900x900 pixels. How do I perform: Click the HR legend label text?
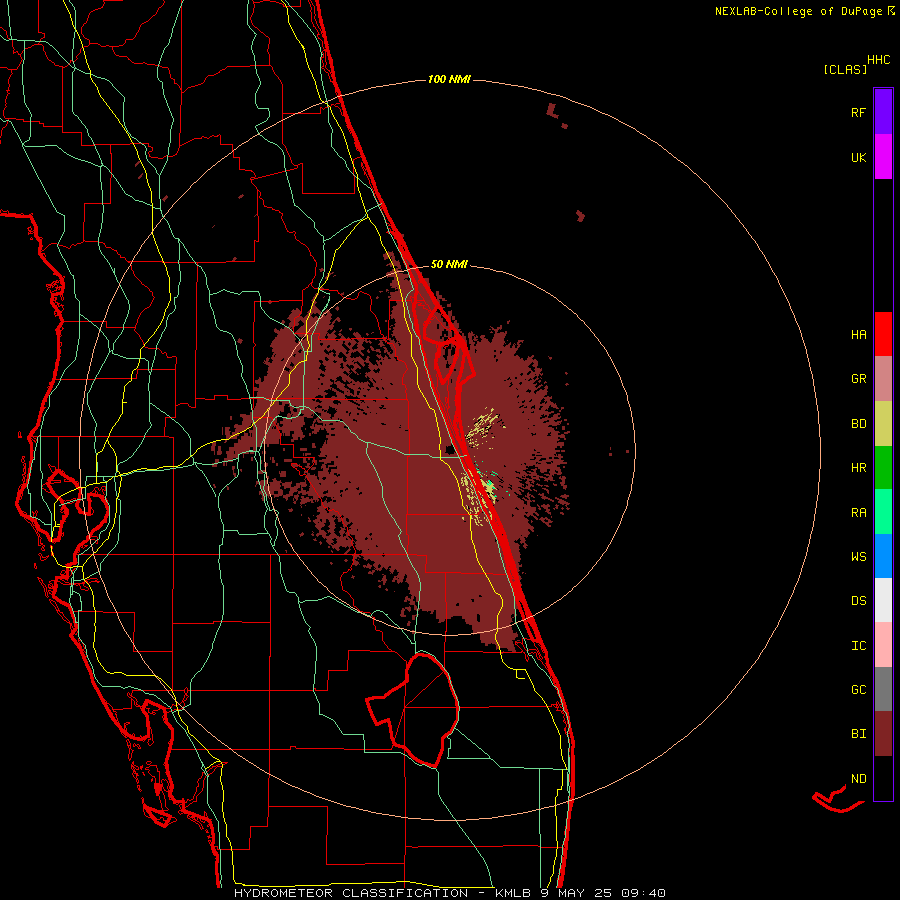point(859,468)
